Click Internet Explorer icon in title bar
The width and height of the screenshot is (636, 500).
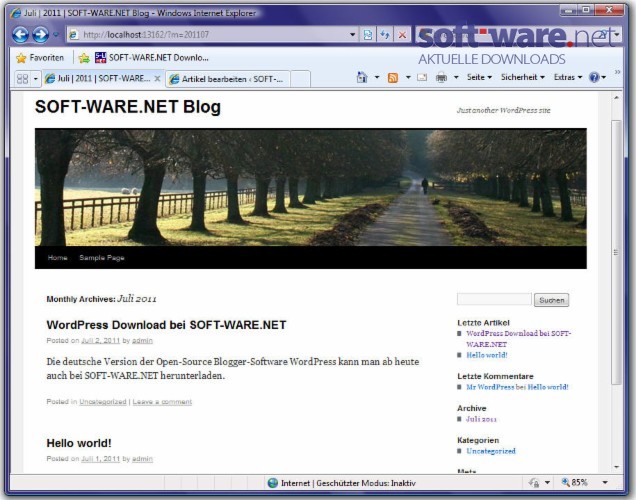pyautogui.click(x=15, y=13)
